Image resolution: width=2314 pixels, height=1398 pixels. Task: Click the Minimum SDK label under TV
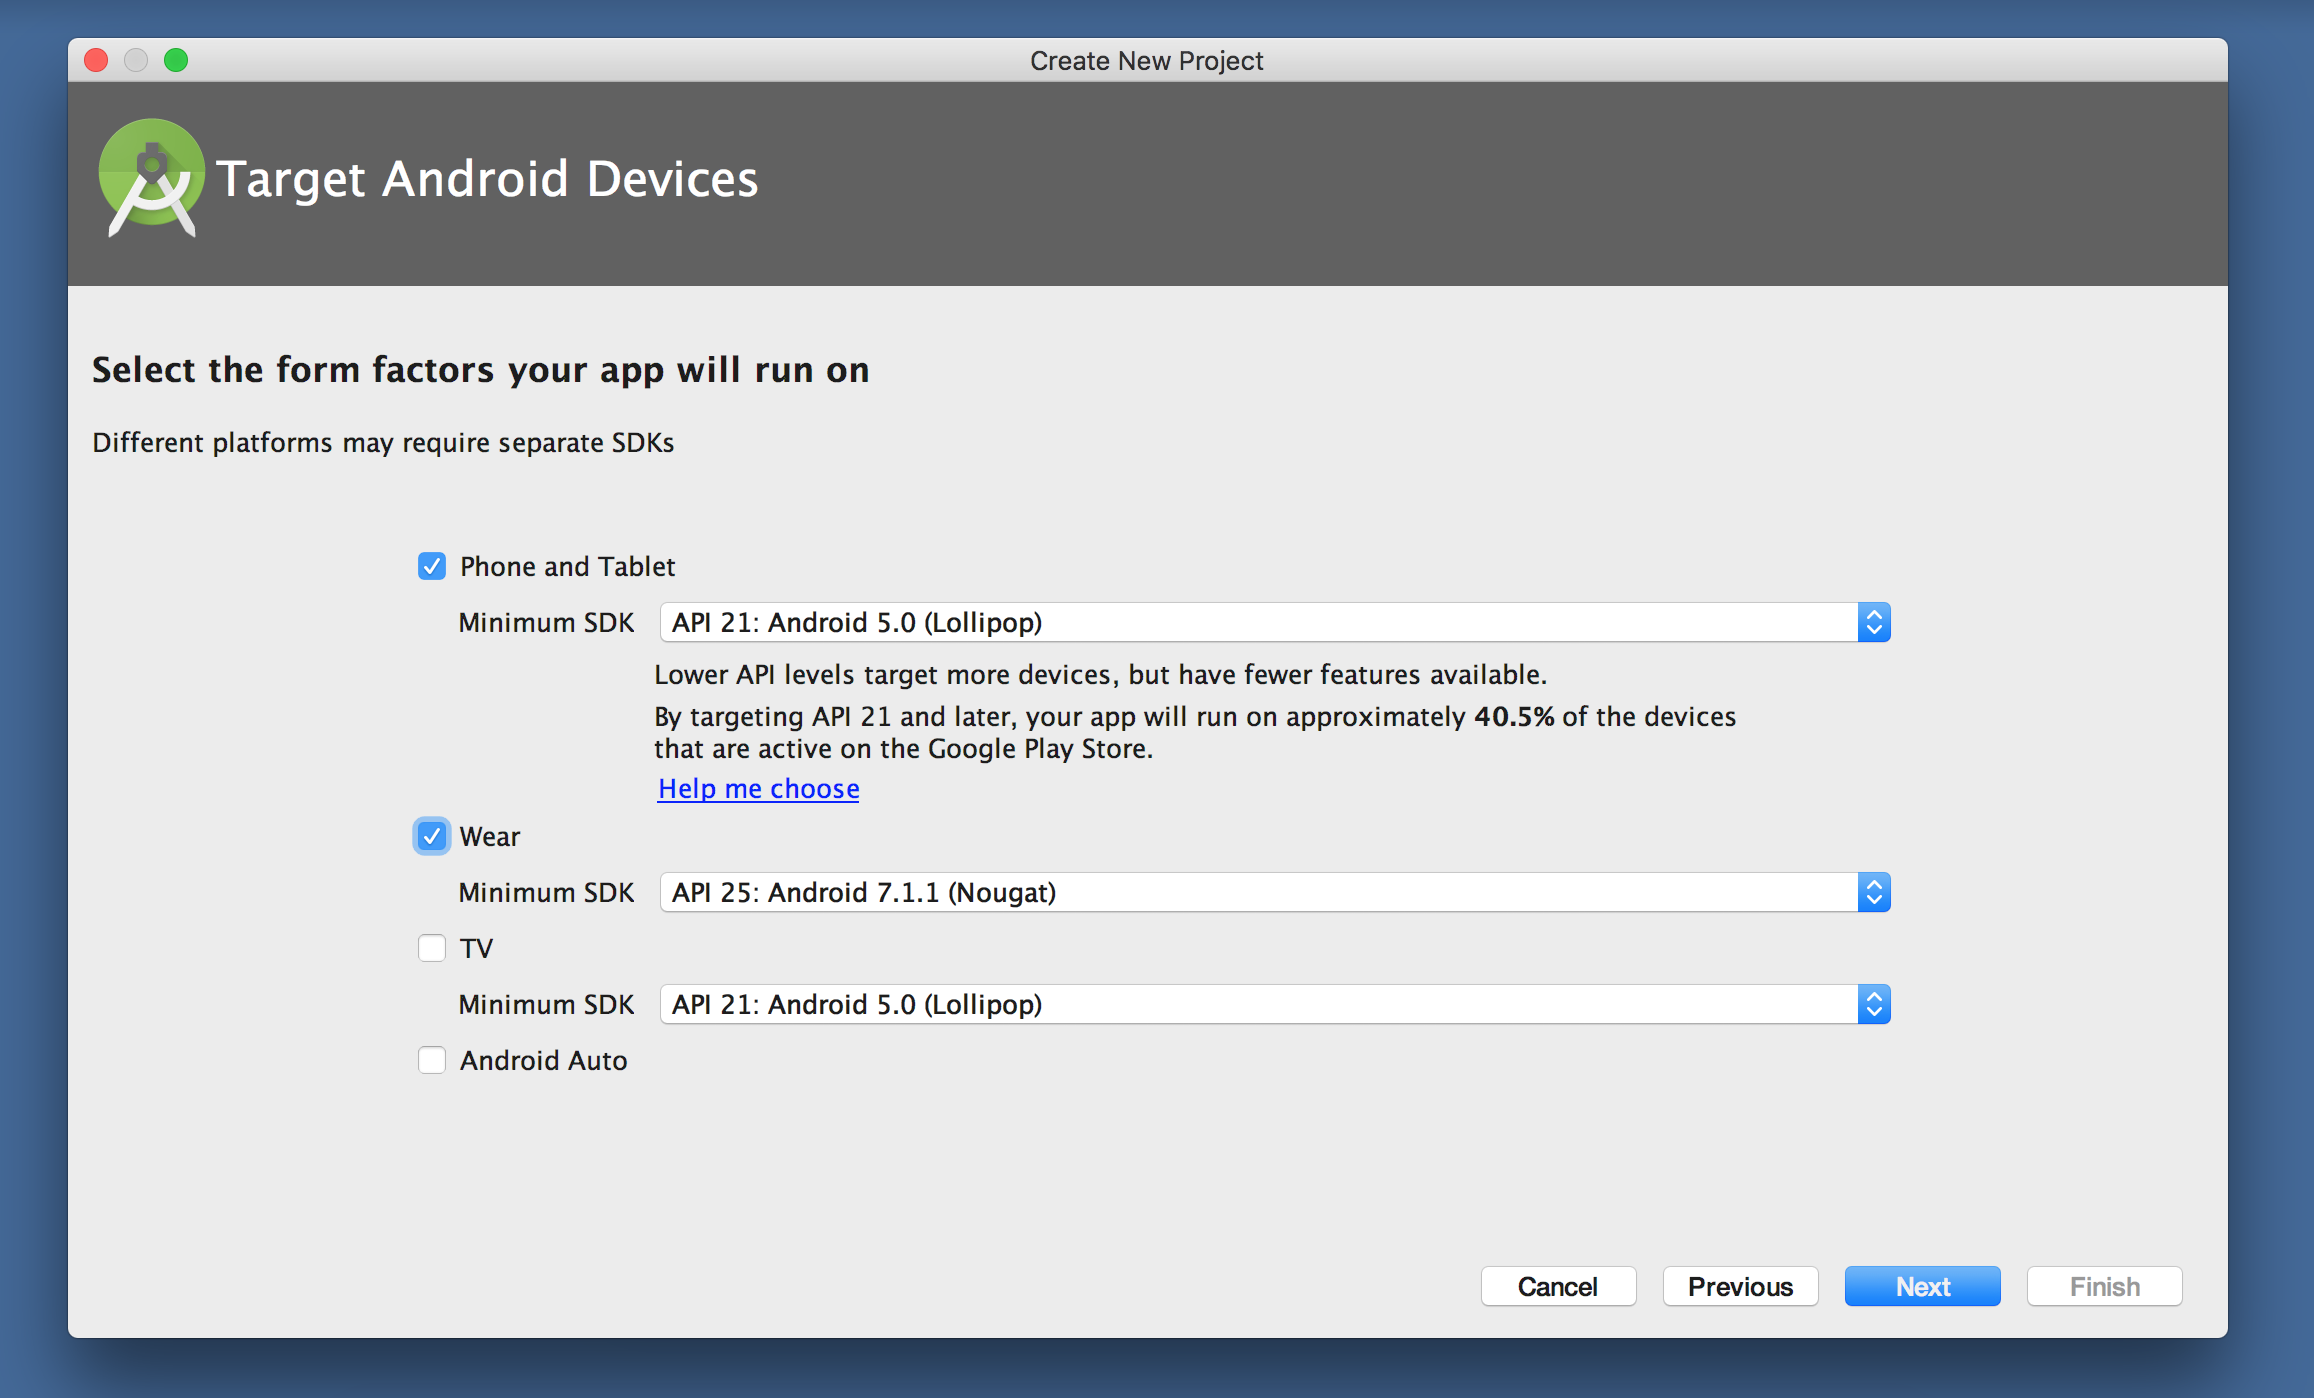click(546, 1004)
